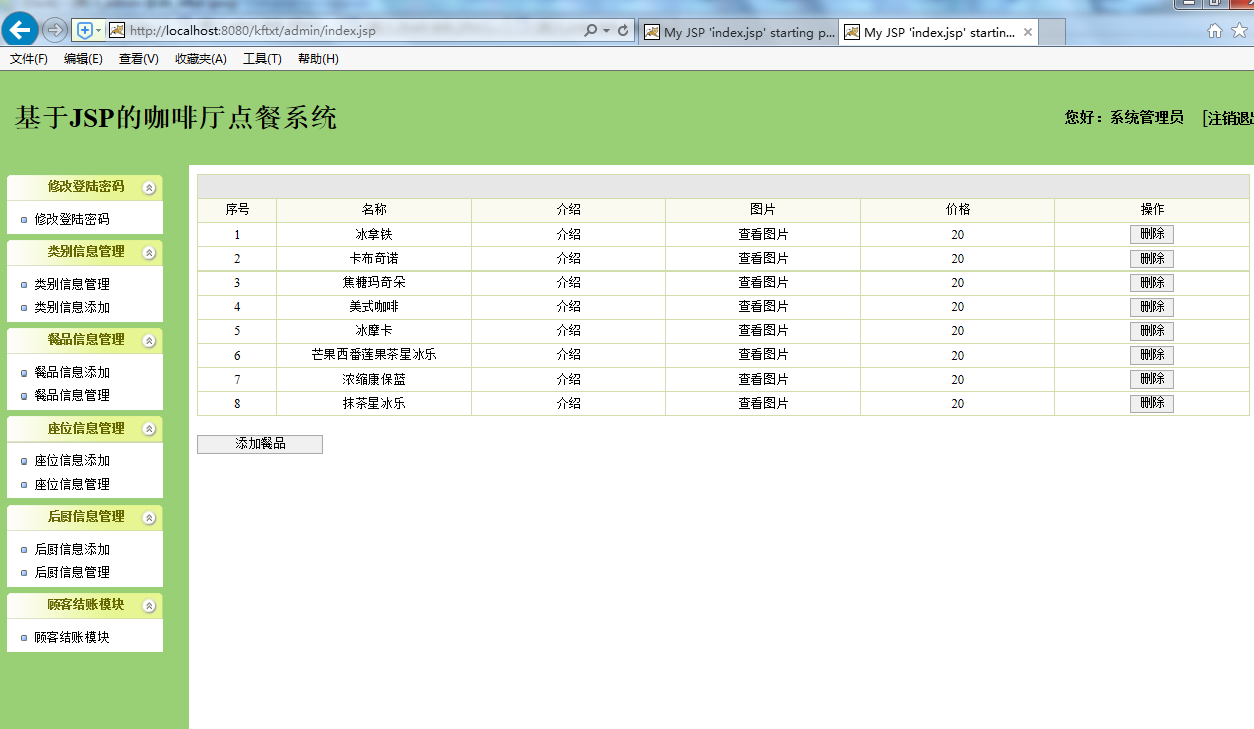The width and height of the screenshot is (1254, 729).
Task: Open the 工具(T) menu
Action: click(x=262, y=59)
